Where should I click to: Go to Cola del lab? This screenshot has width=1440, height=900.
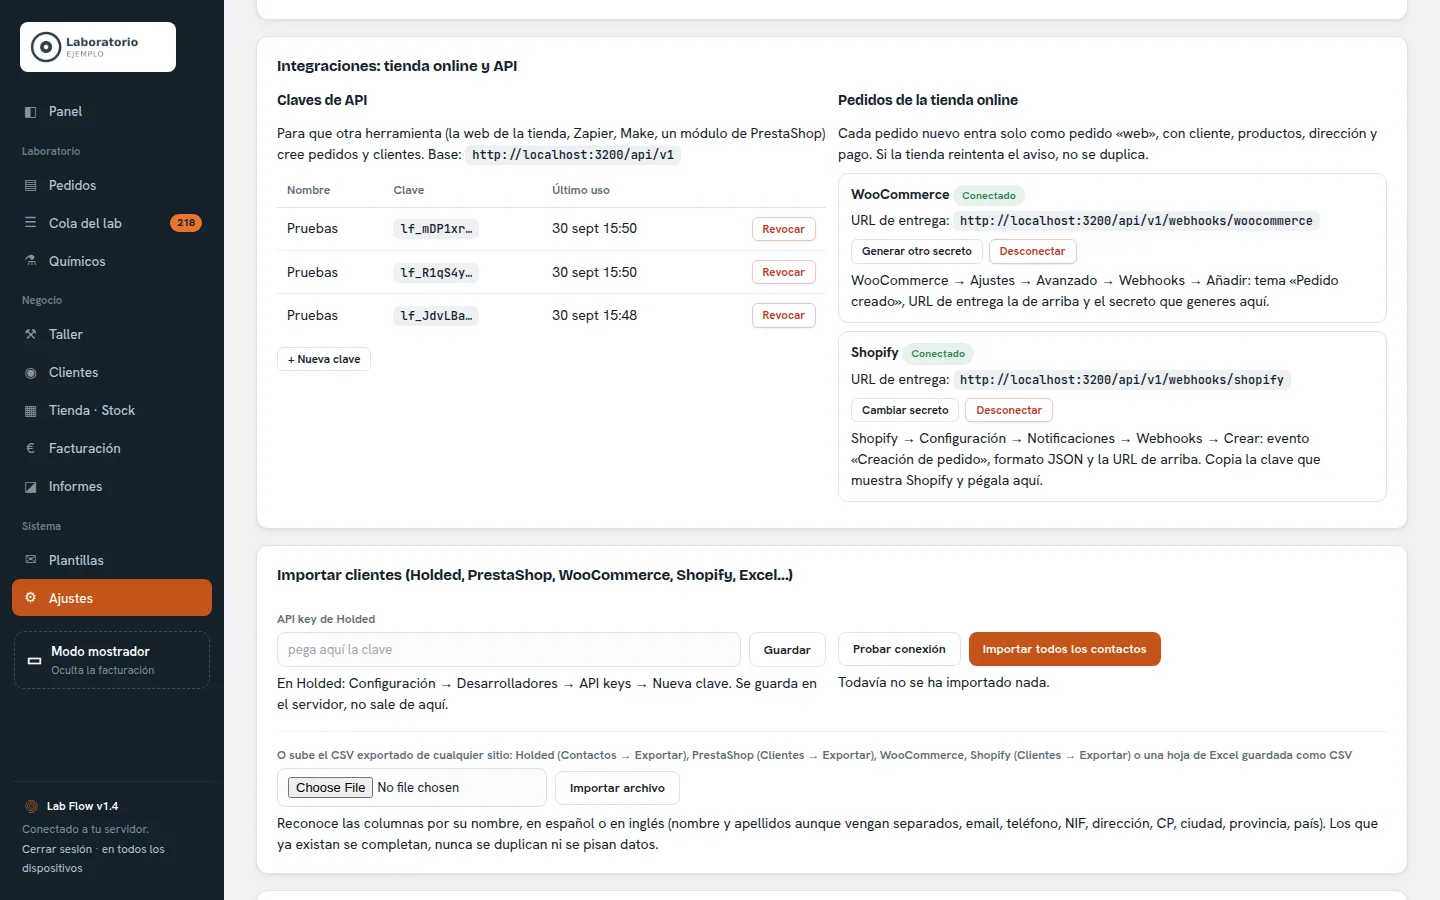[112, 223]
